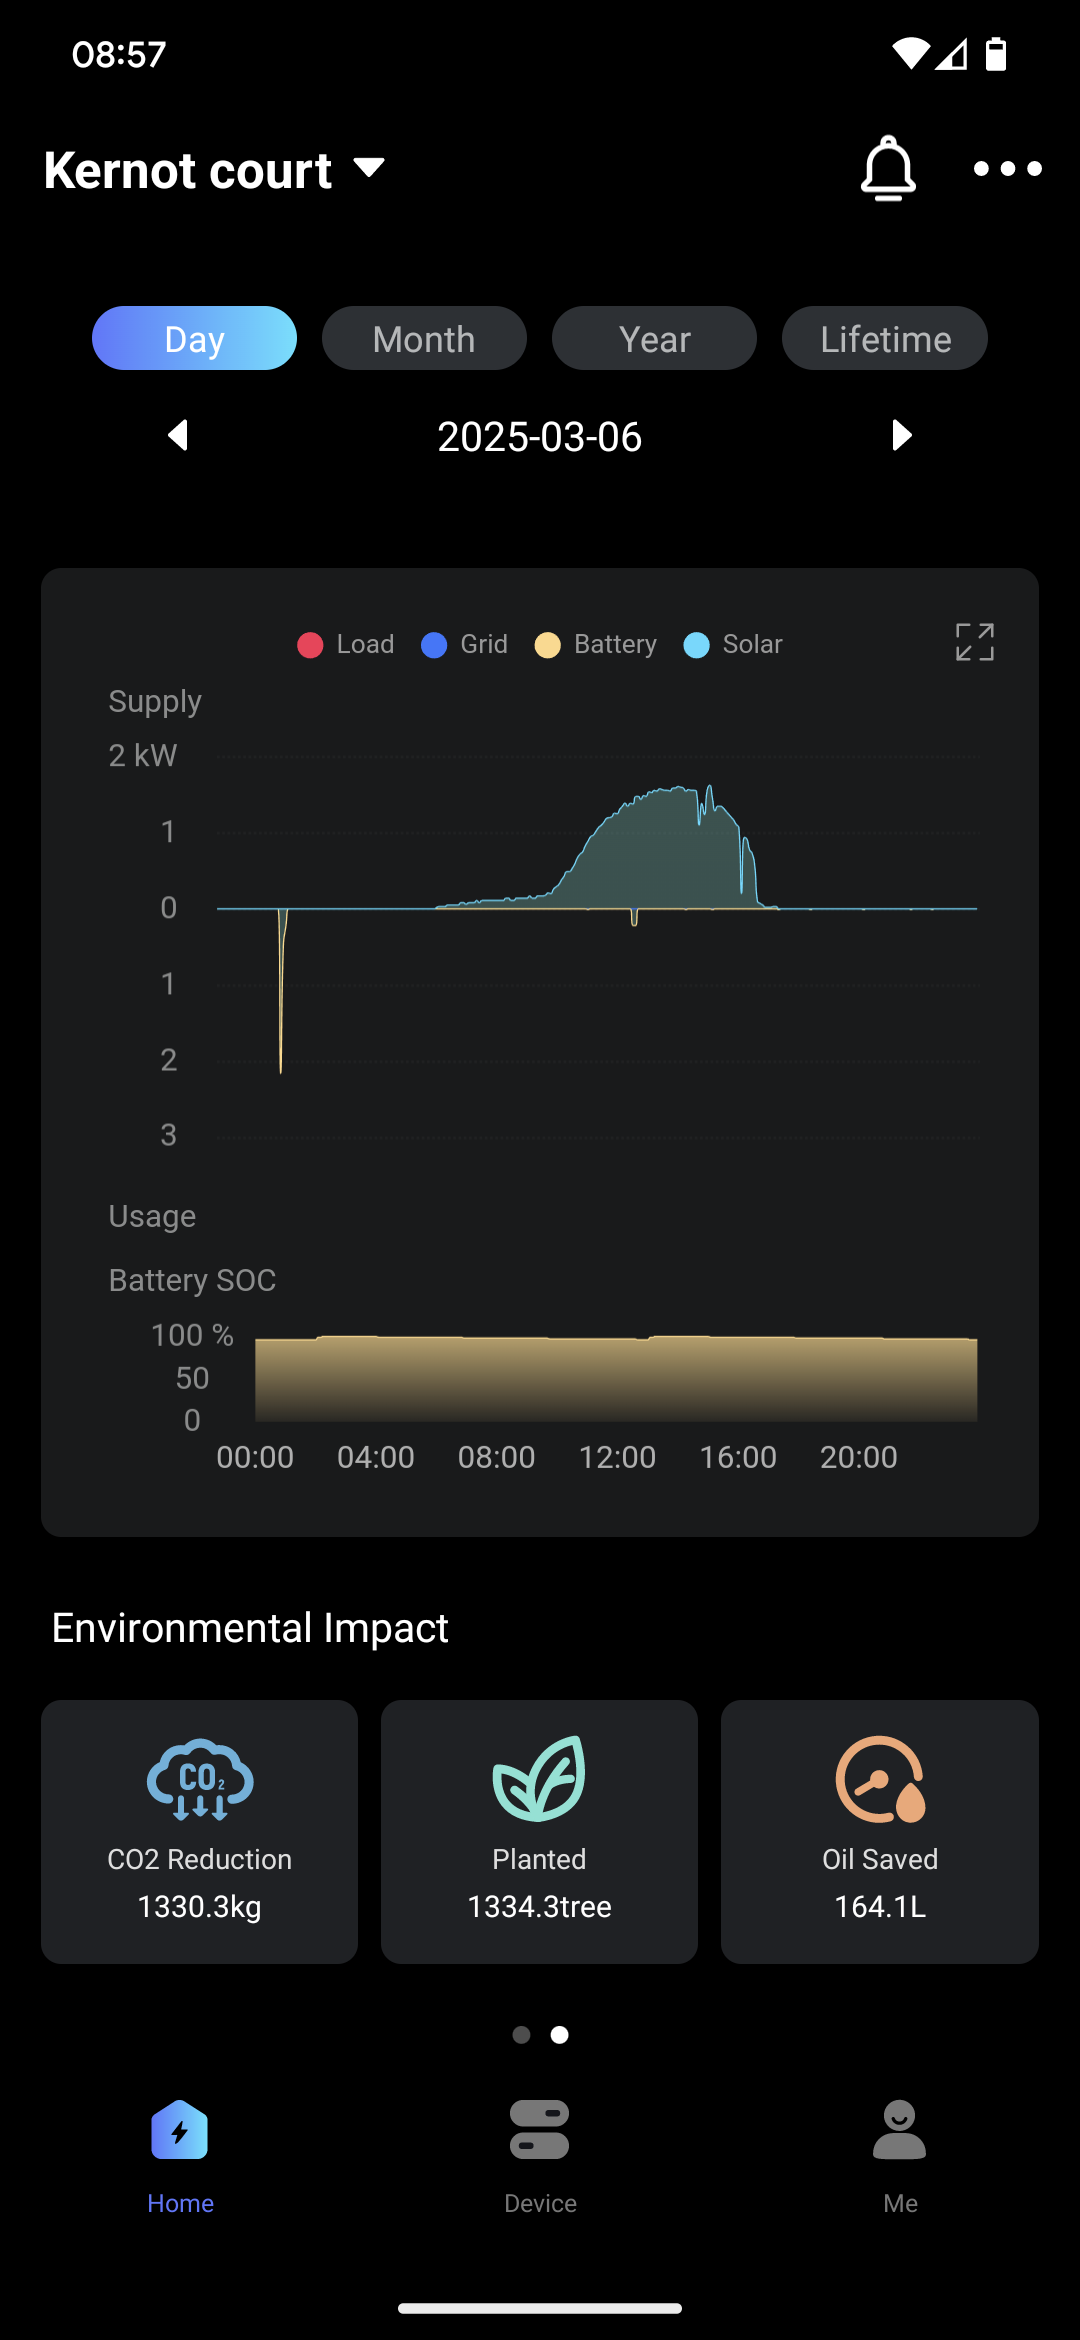Go to the Me profile tab
Viewport: 1080px width, 2340px height.
coord(900,2148)
